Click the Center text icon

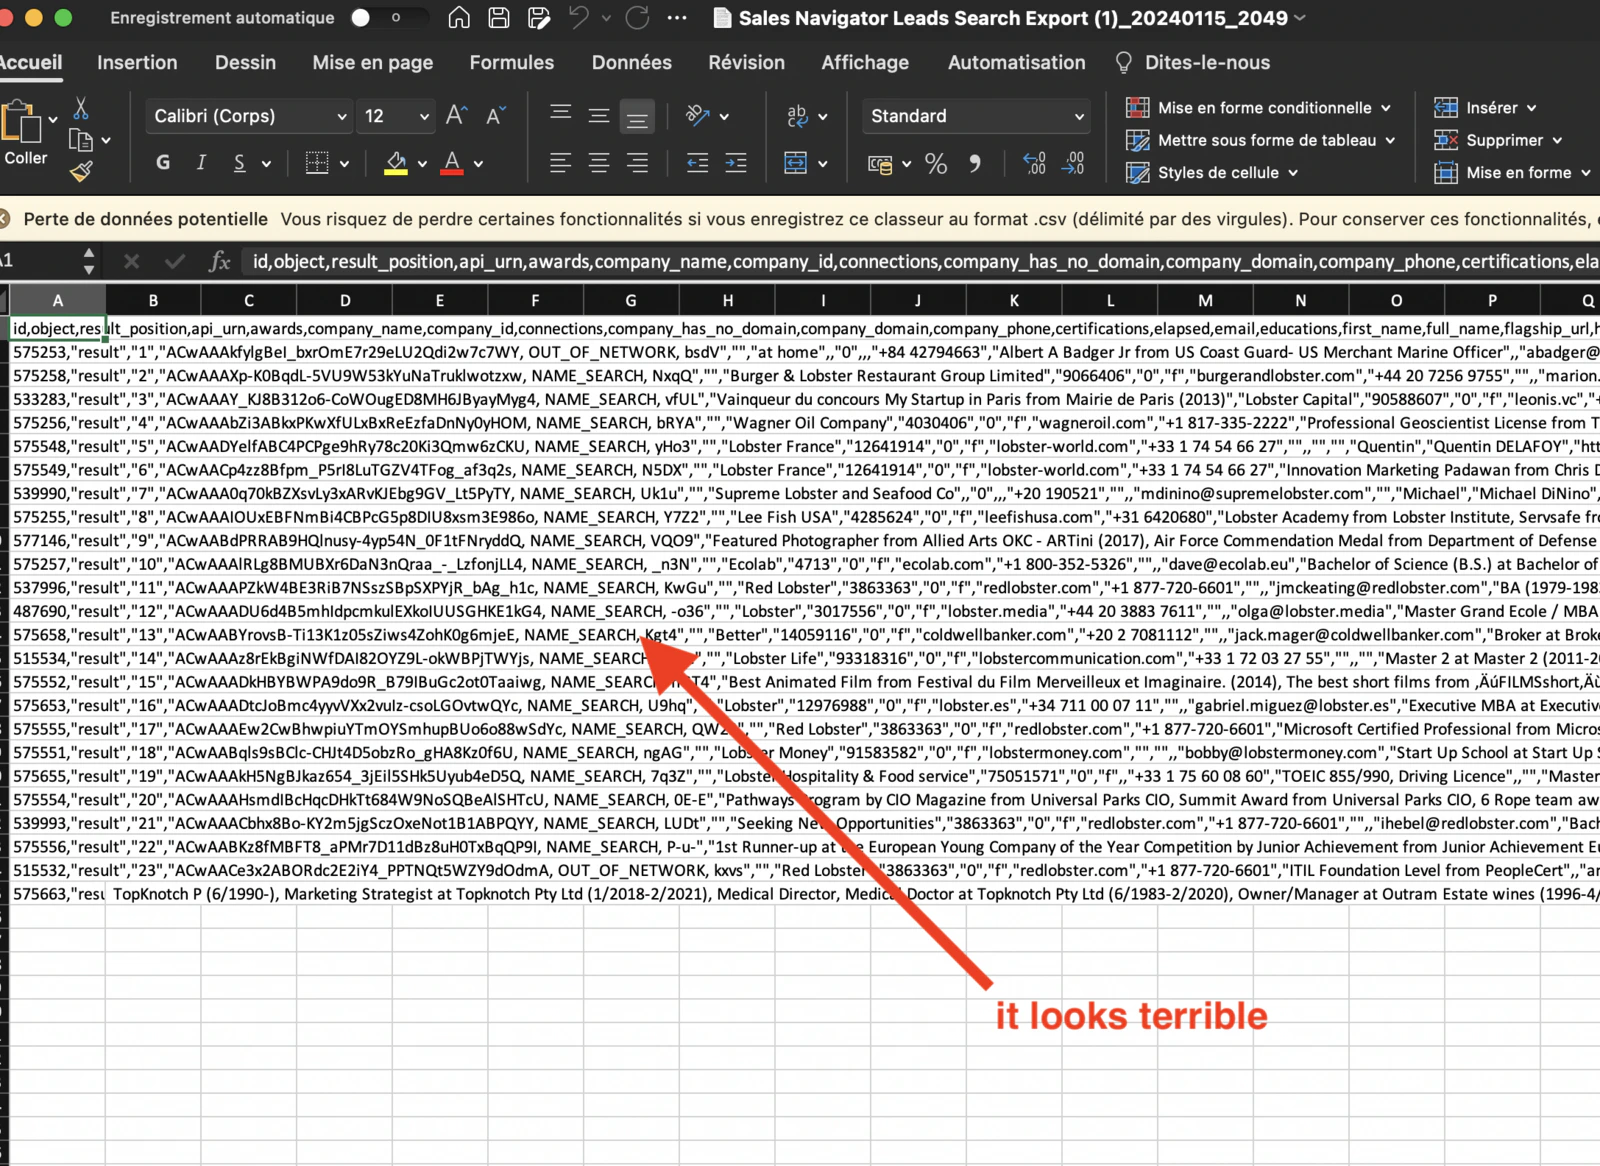[x=599, y=162]
